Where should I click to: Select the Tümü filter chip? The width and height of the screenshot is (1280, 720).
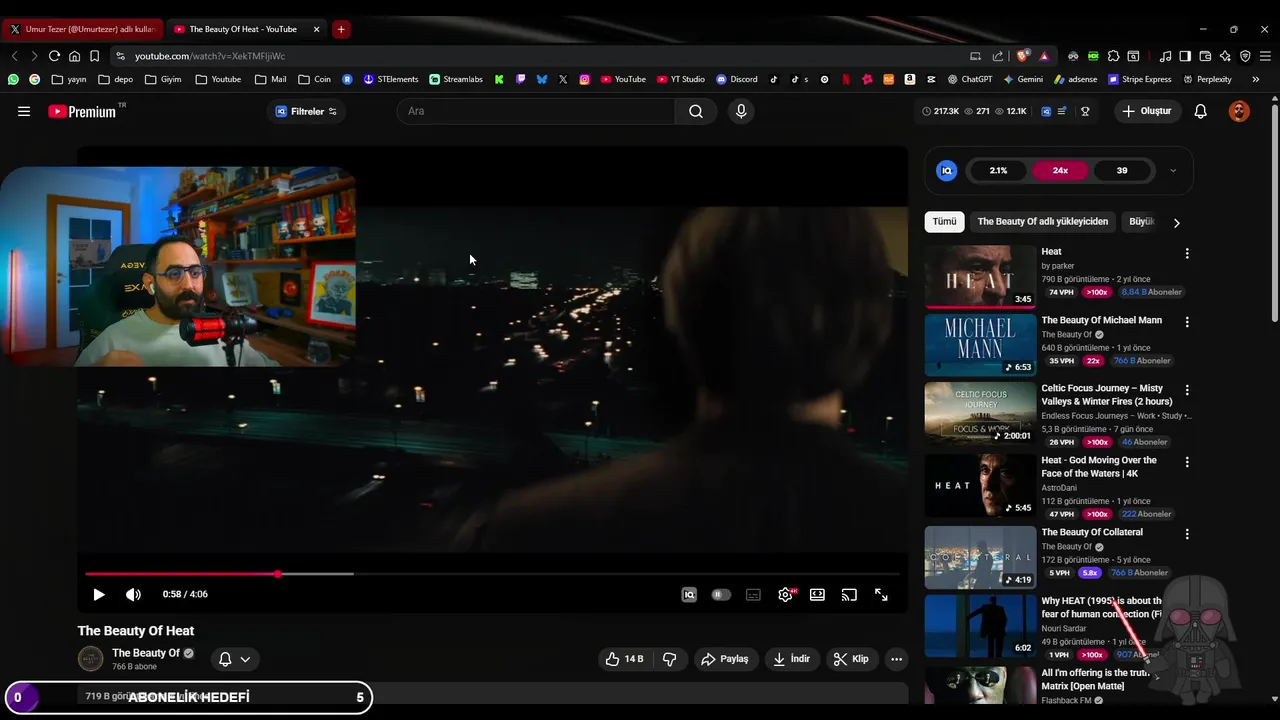(x=944, y=222)
